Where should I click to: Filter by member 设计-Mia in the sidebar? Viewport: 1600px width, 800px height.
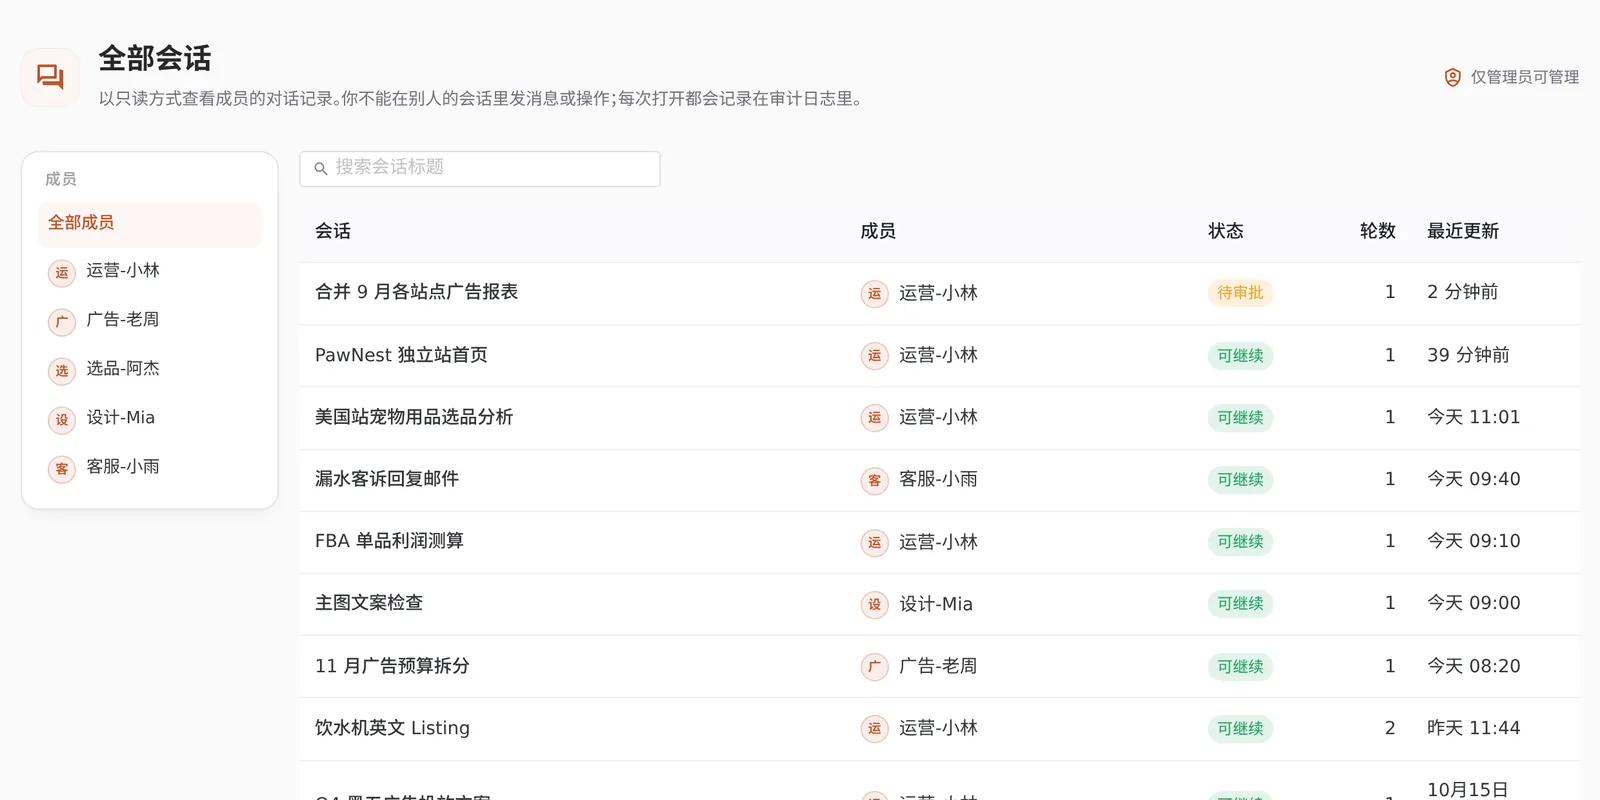point(150,418)
